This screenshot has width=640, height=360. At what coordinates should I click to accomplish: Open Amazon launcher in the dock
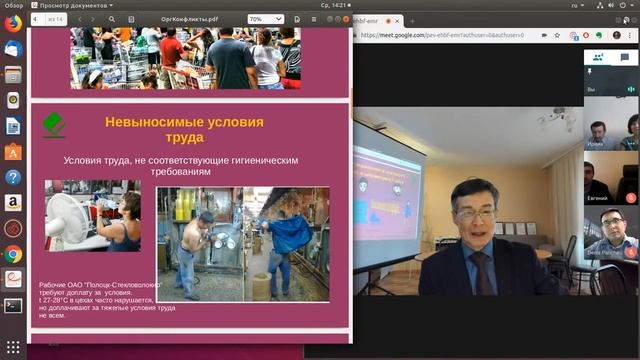click(13, 203)
